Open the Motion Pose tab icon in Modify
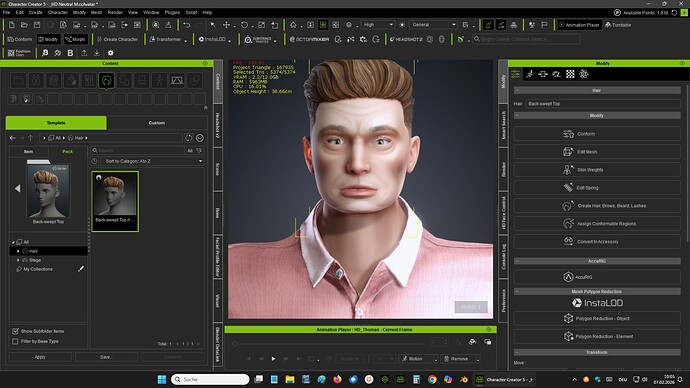 click(529, 74)
